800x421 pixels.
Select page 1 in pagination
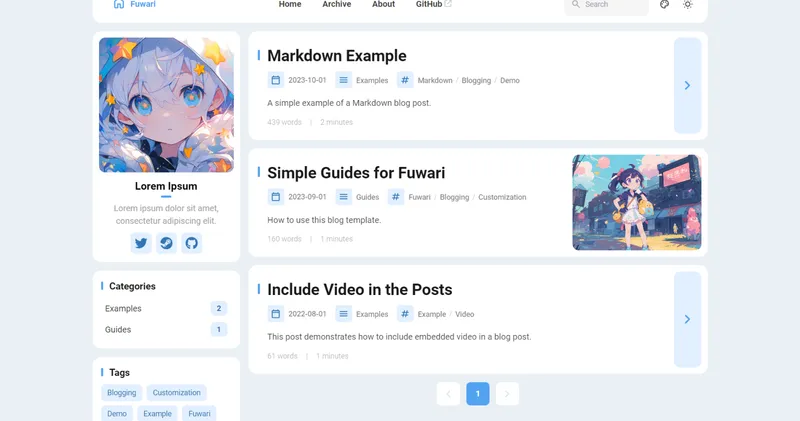pyautogui.click(x=478, y=394)
